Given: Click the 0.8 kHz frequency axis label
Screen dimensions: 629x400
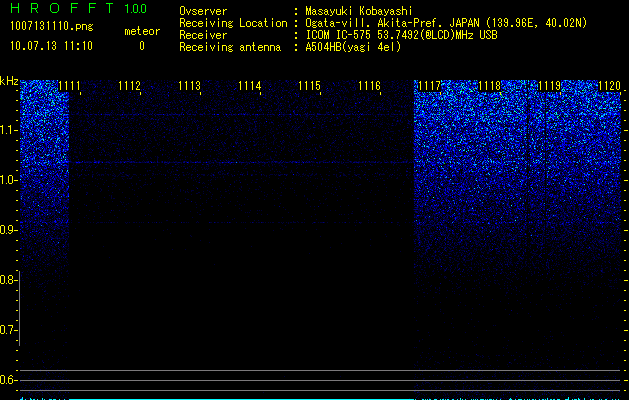Looking at the screenshot, I should [8, 280].
